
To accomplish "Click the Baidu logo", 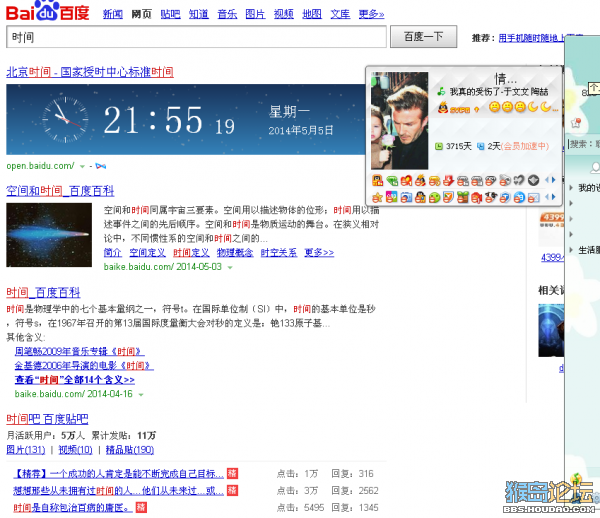I will click(47, 11).
